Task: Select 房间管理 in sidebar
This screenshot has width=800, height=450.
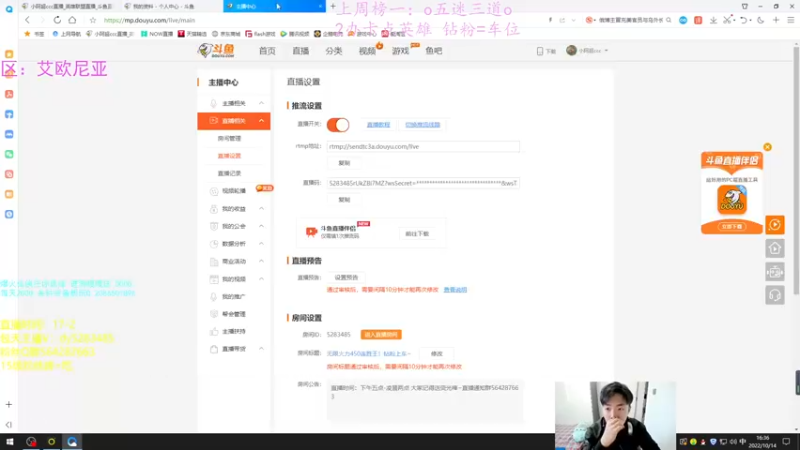Action: tap(229, 138)
